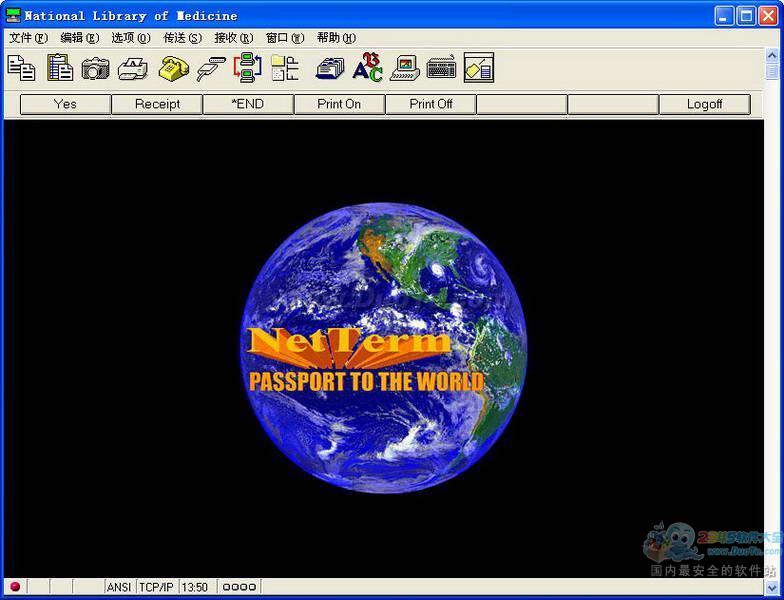Click the card file phone directory icon
This screenshot has width=784, height=600.
(330, 68)
